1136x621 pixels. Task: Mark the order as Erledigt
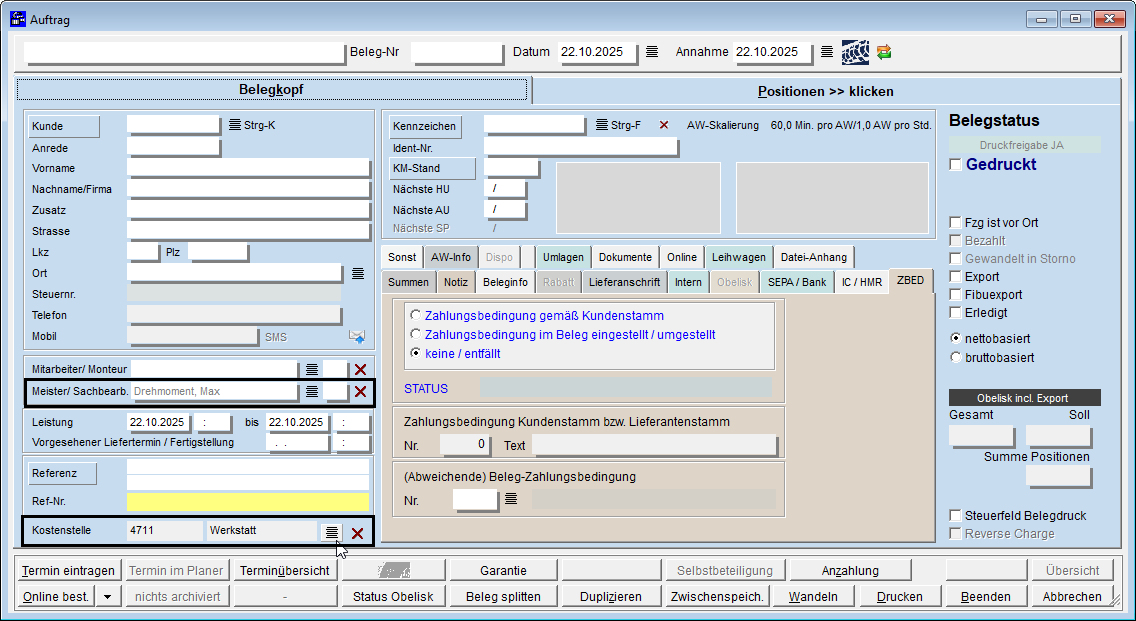tap(956, 313)
